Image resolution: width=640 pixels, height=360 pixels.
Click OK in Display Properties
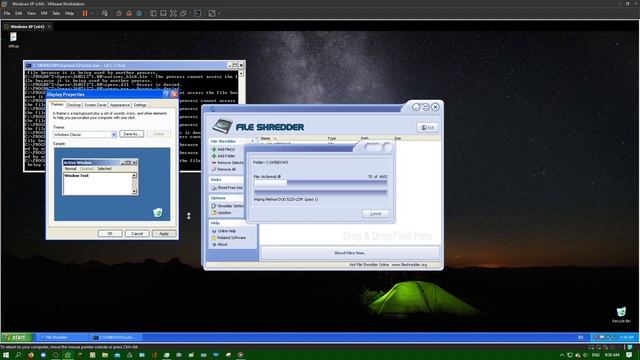click(110, 233)
